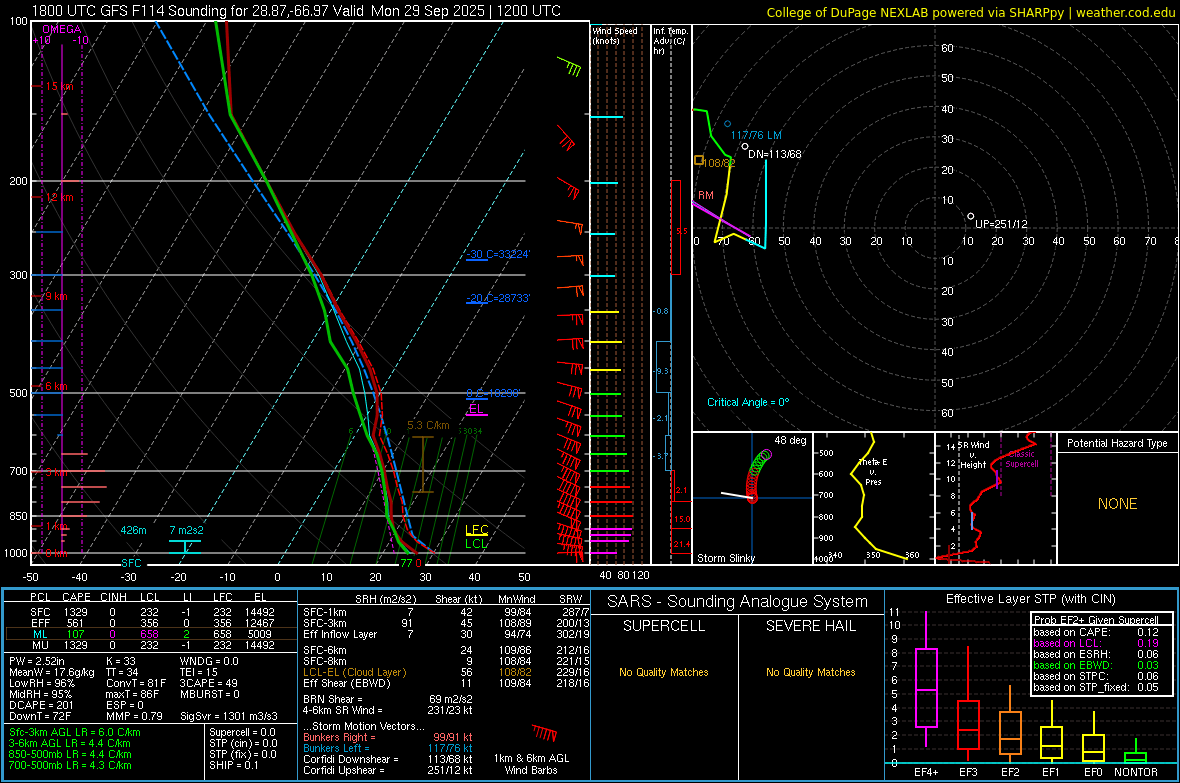Click the Bunkers Left = 117/76 kt line
The width and height of the screenshot is (1180, 783).
tap(388, 748)
